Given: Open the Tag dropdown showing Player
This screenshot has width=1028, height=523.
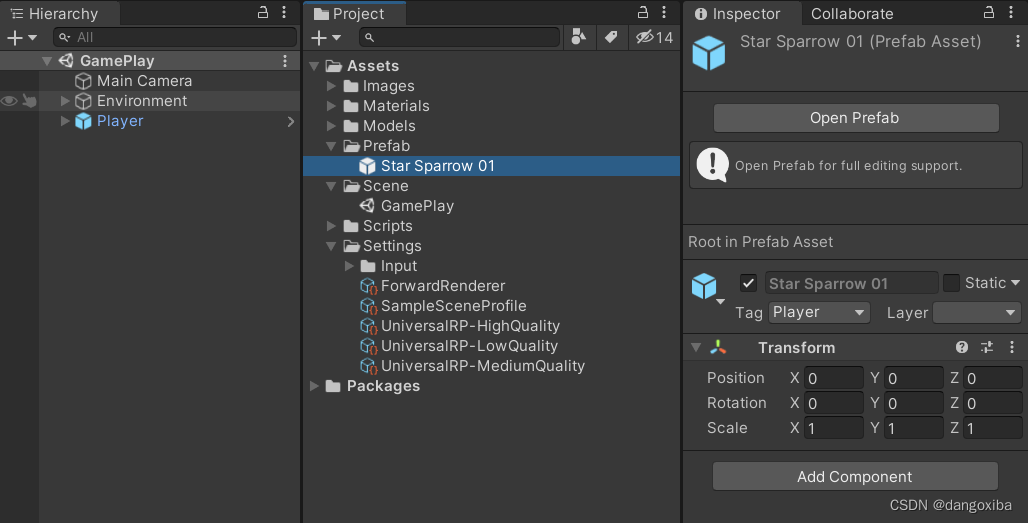Looking at the screenshot, I should [x=820, y=313].
